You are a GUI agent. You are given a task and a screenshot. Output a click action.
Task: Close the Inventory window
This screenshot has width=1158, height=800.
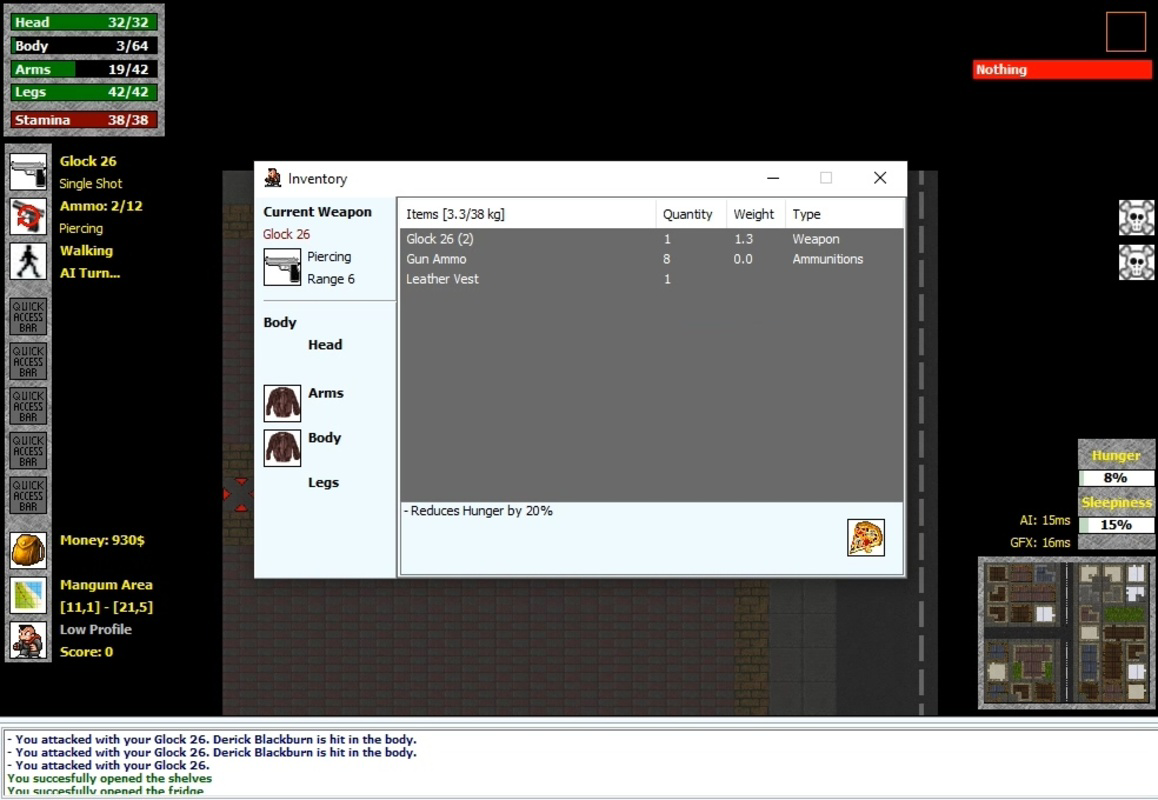880,178
